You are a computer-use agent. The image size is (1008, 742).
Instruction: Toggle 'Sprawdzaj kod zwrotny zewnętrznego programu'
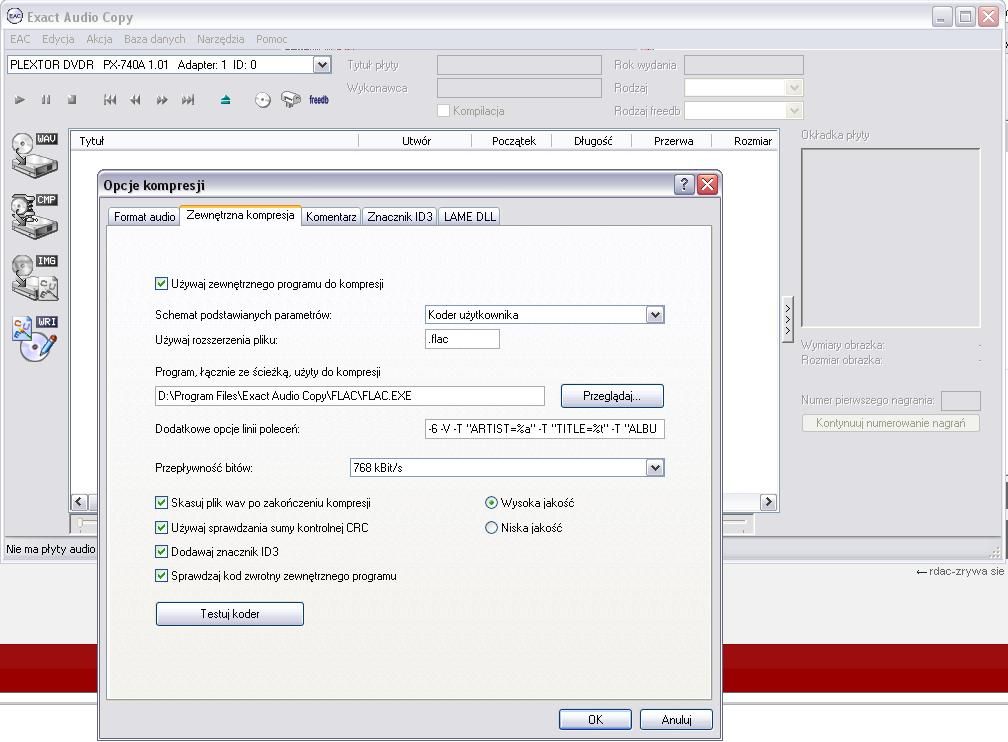tap(161, 576)
